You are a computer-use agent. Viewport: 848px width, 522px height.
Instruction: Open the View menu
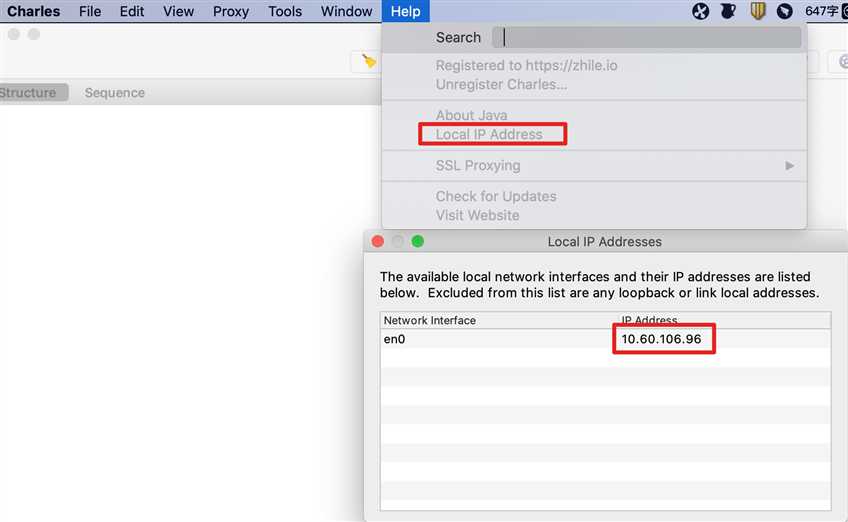[x=178, y=11]
